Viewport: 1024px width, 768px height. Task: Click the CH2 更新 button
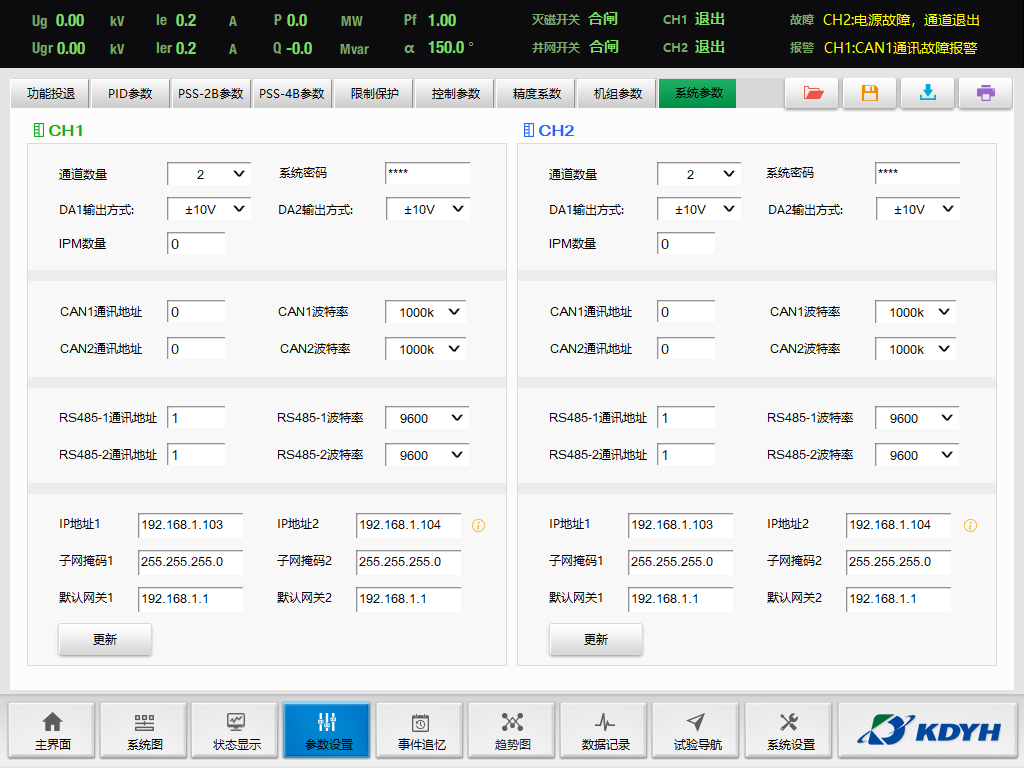[x=595, y=639]
